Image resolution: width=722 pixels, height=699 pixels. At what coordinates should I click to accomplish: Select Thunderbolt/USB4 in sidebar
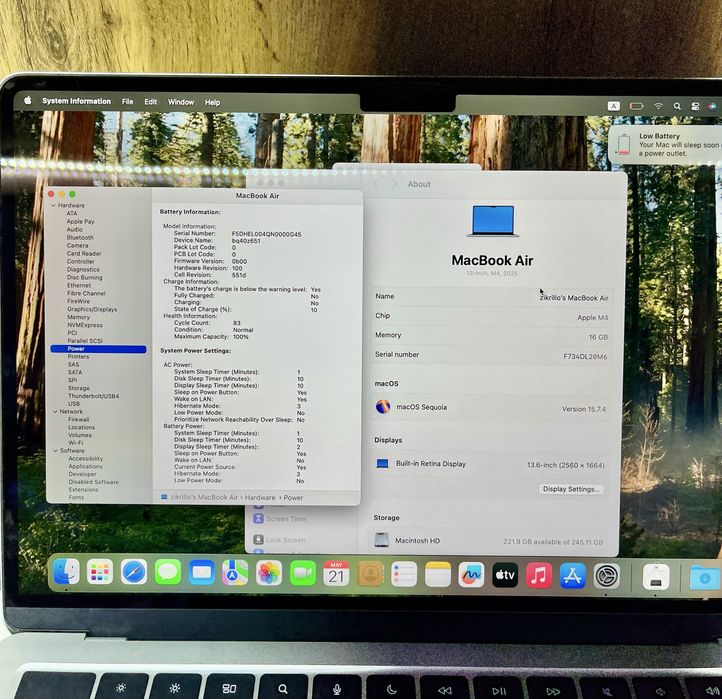click(x=93, y=396)
